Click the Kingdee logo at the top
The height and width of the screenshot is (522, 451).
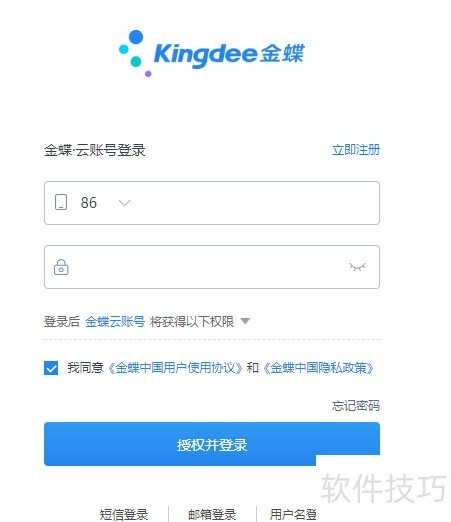pyautogui.click(x=212, y=53)
